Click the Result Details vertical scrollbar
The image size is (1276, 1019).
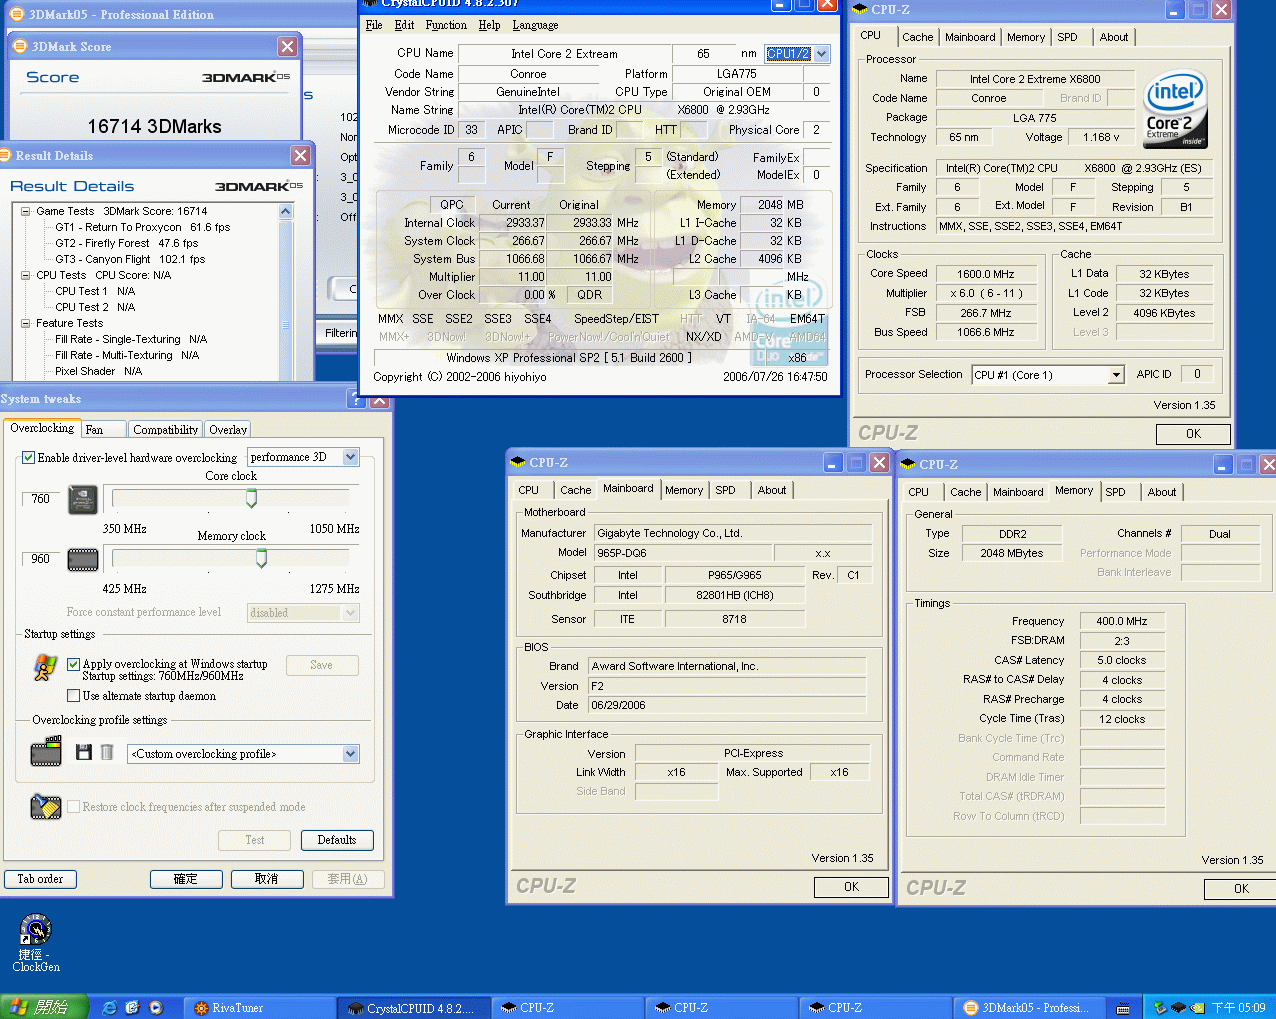point(286,292)
